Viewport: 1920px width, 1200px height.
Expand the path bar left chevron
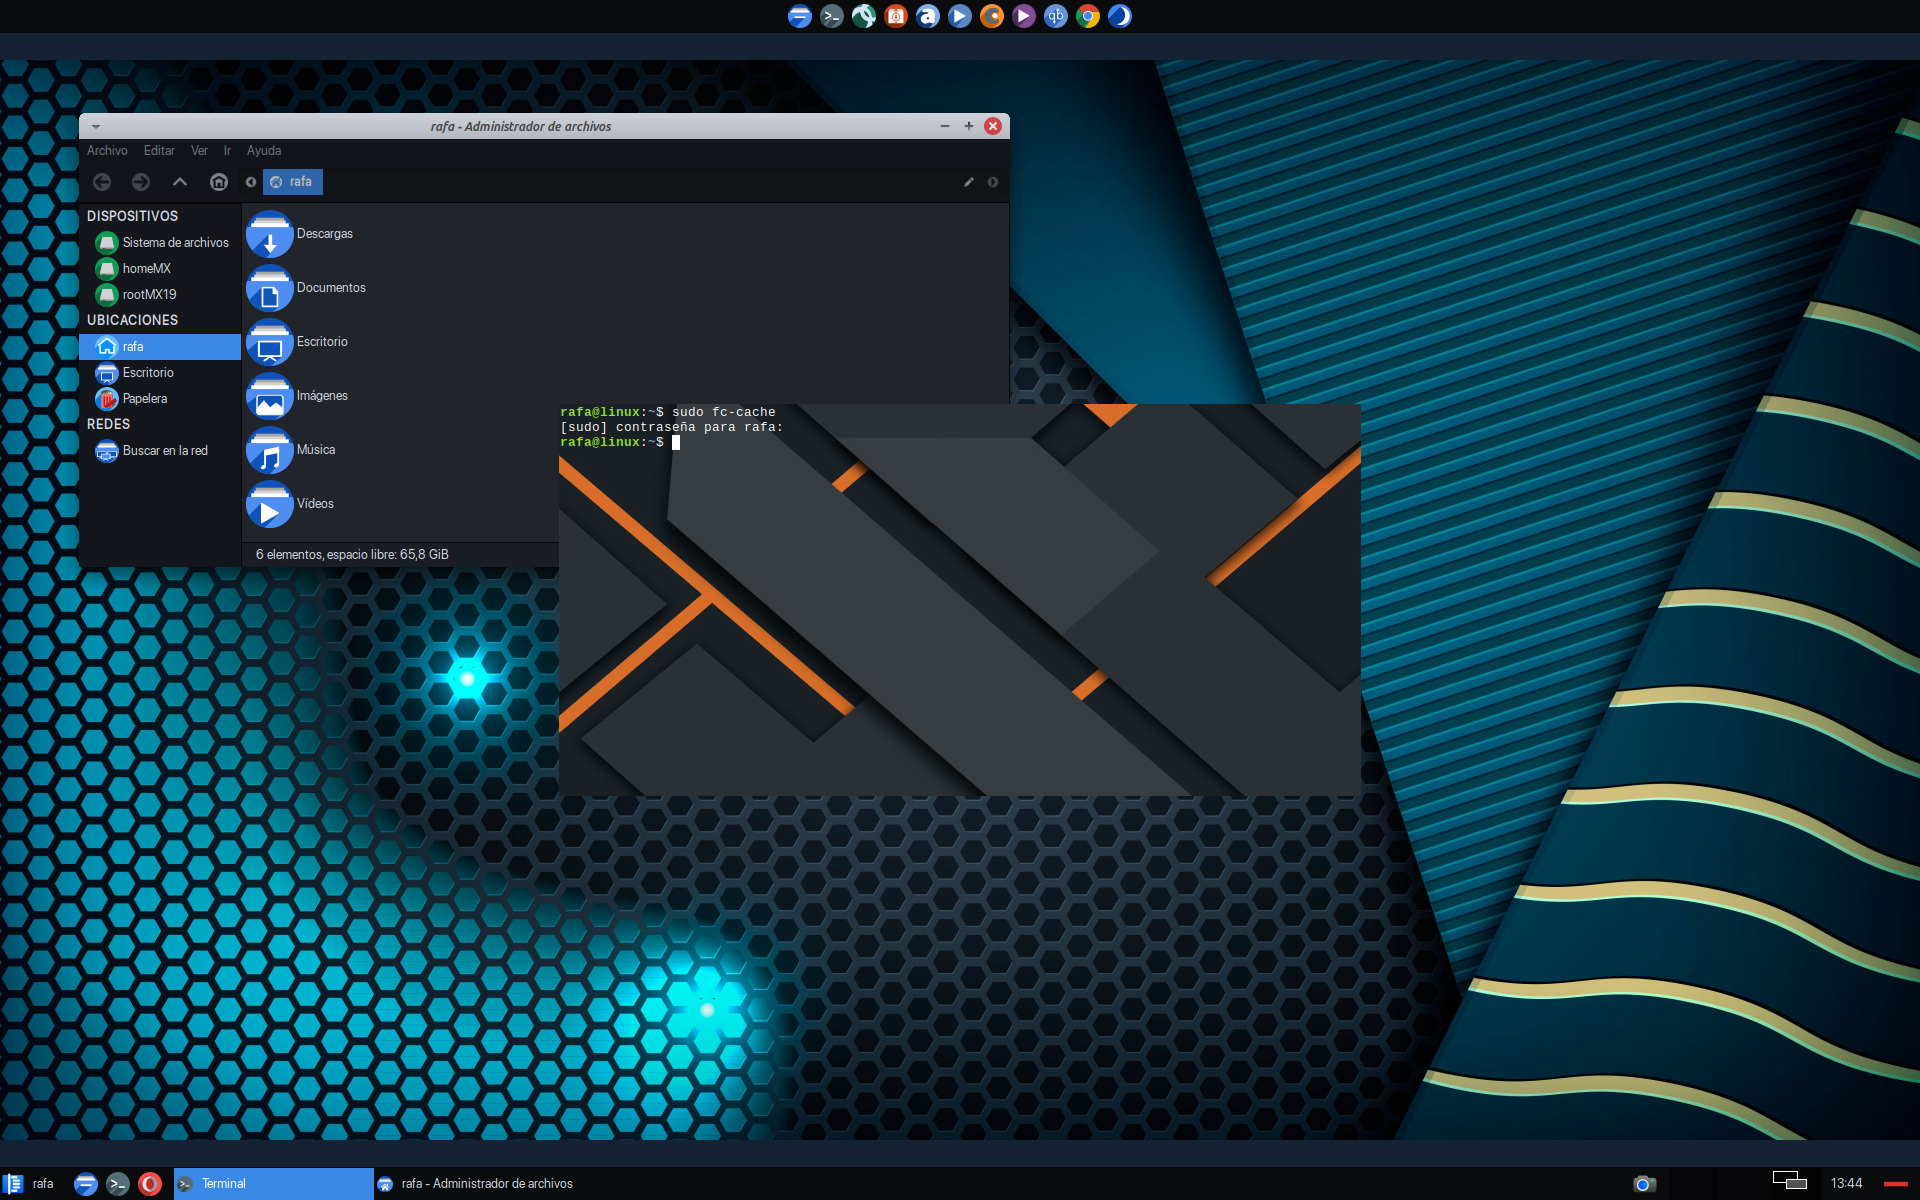[x=251, y=182]
